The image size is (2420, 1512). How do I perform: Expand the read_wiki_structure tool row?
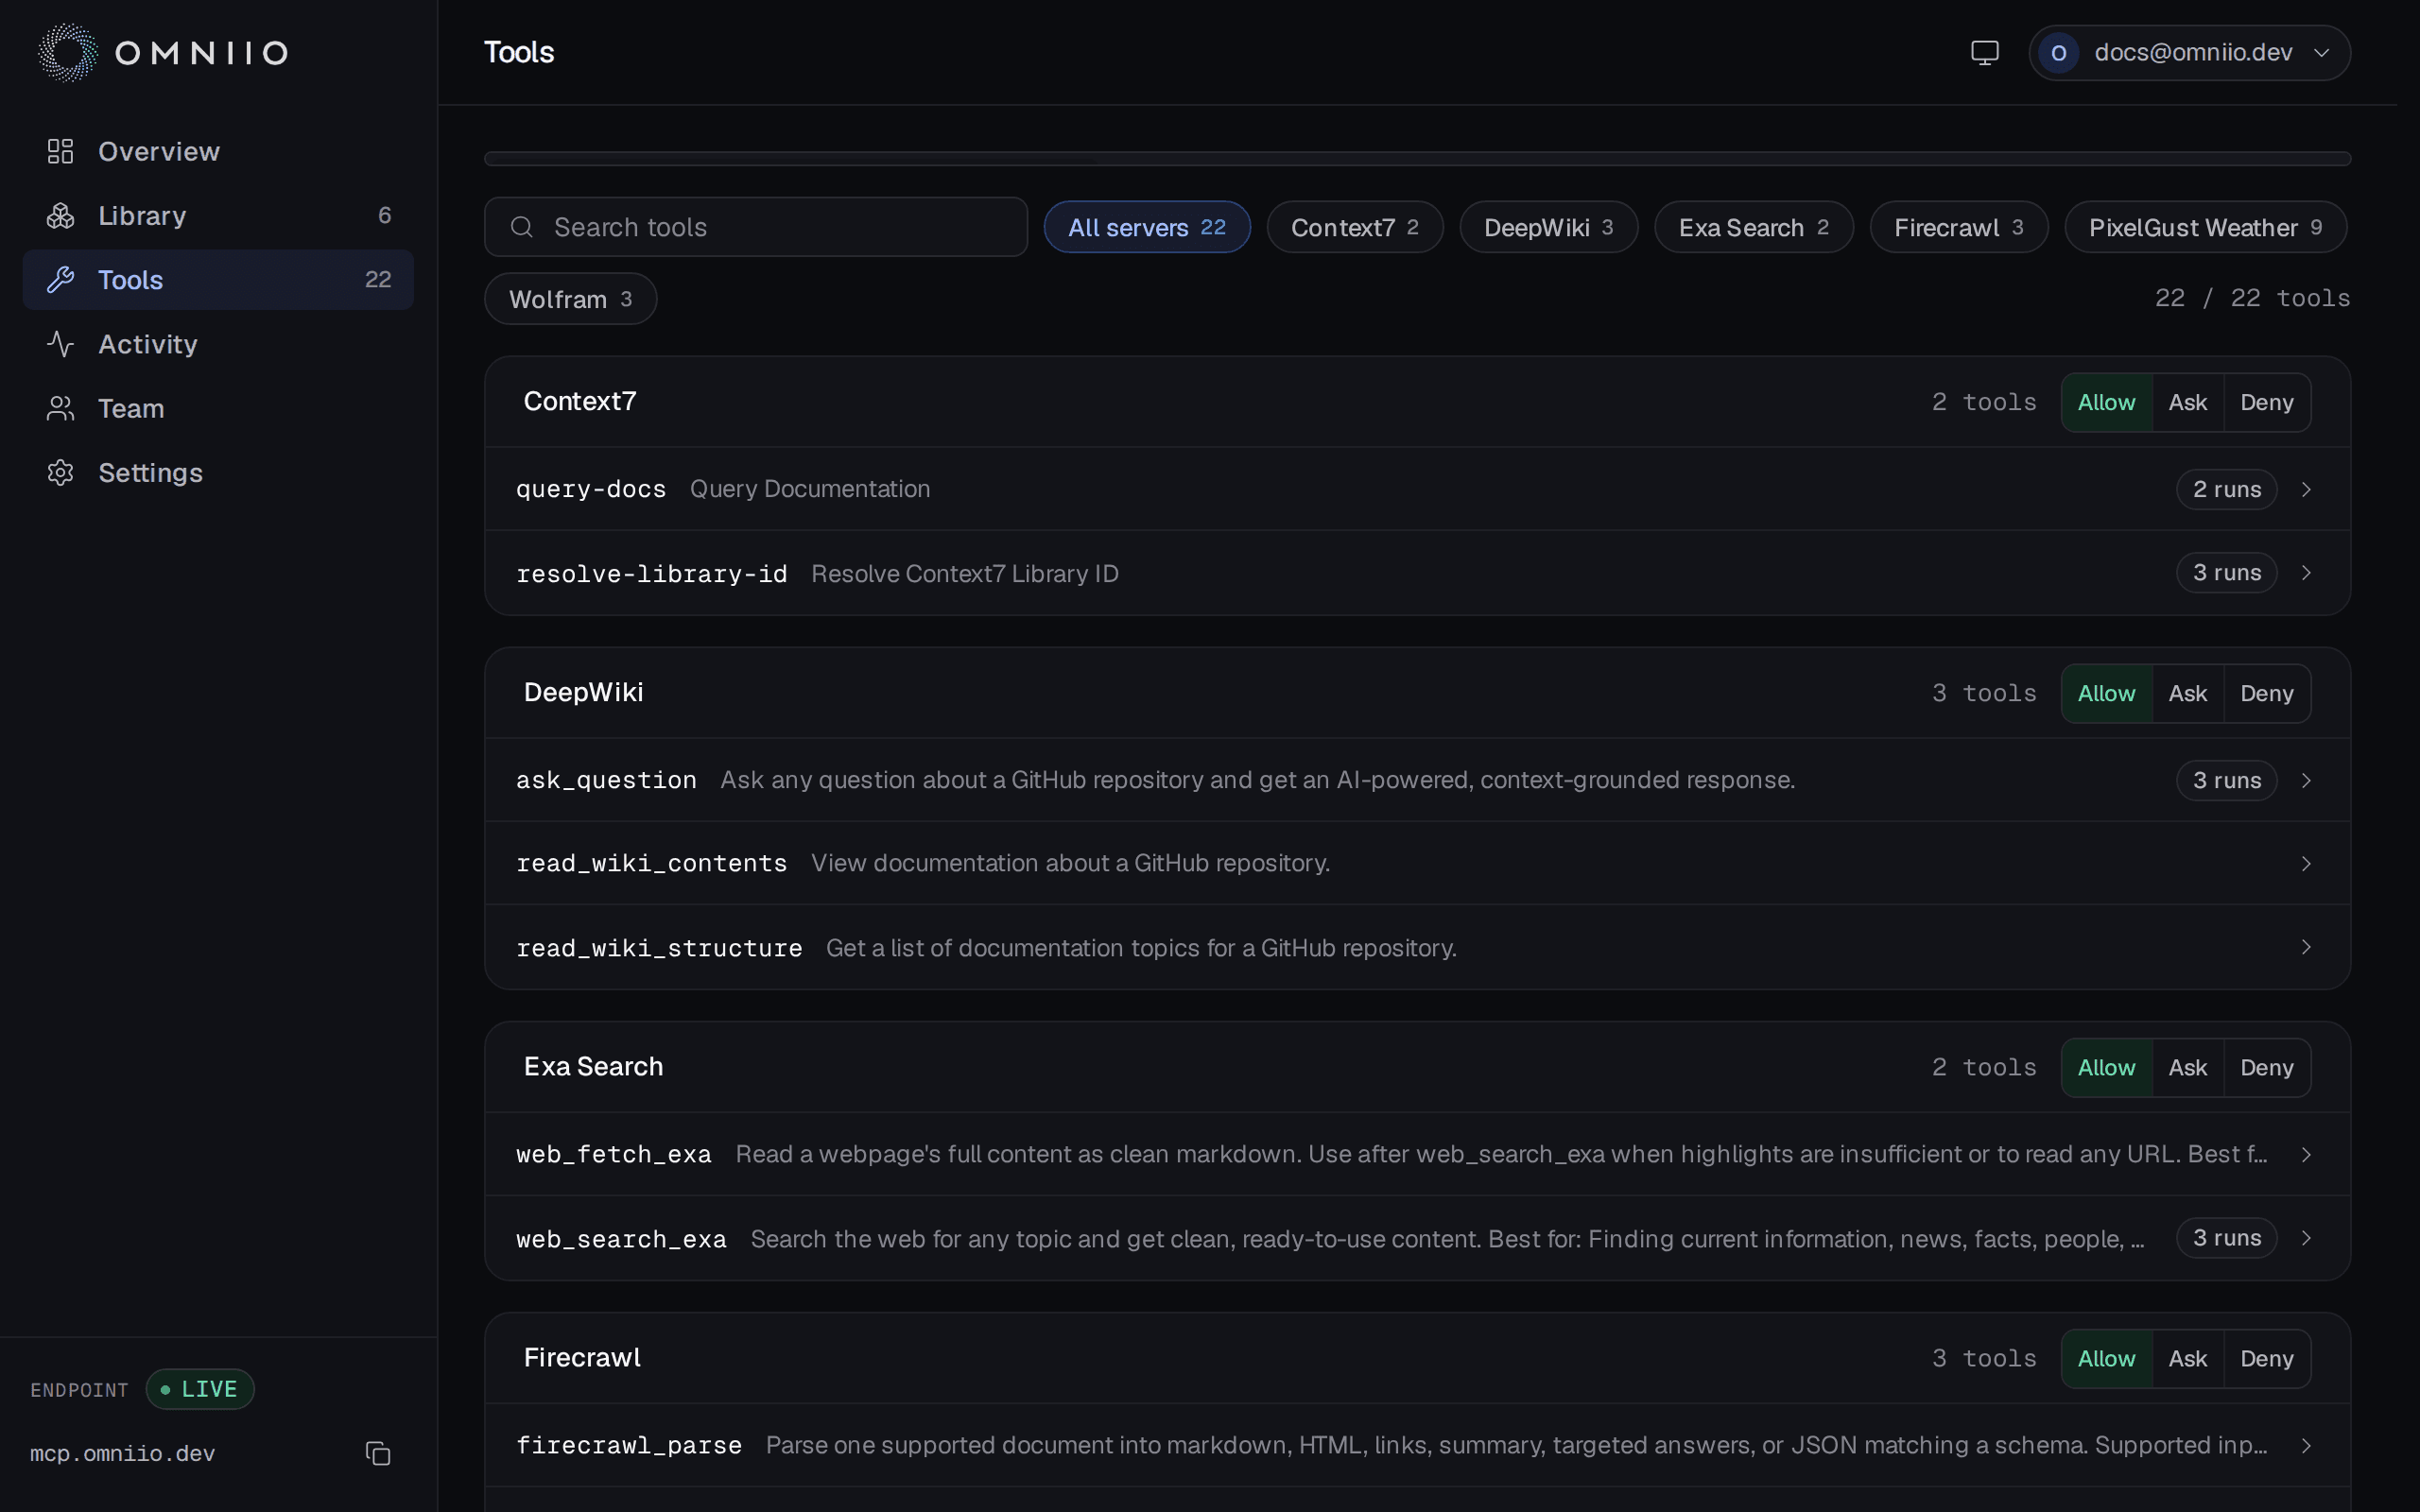[1417, 947]
